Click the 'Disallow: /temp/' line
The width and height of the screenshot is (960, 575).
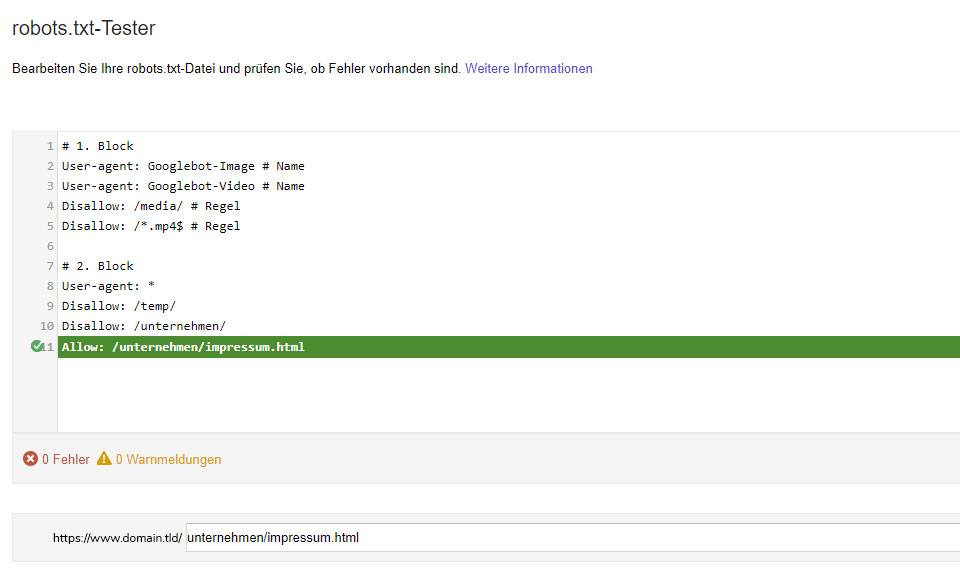(119, 306)
